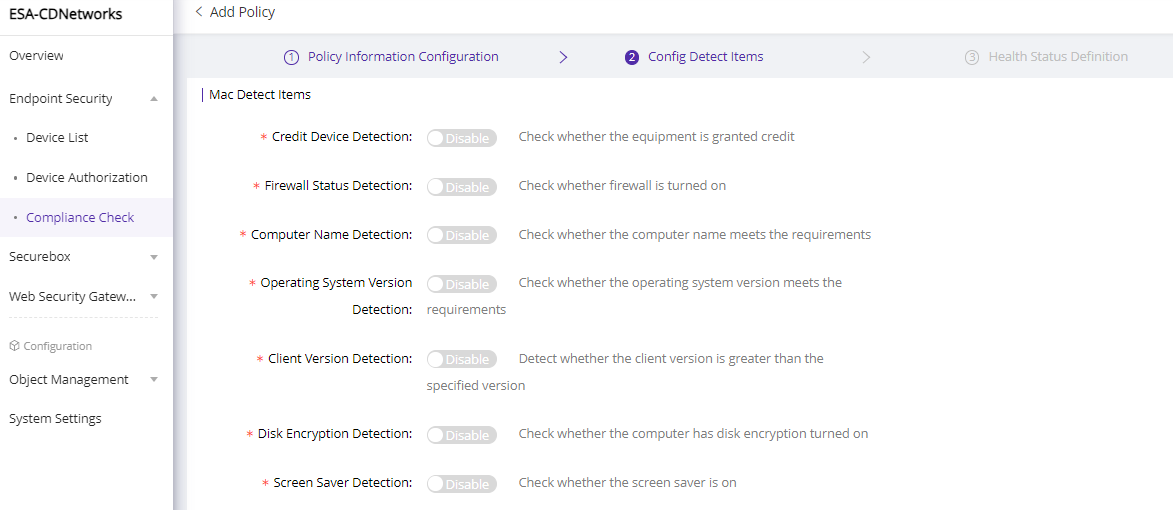The image size is (1173, 522).
Task: Click chevron between steps 1 and 2
Action: click(564, 57)
